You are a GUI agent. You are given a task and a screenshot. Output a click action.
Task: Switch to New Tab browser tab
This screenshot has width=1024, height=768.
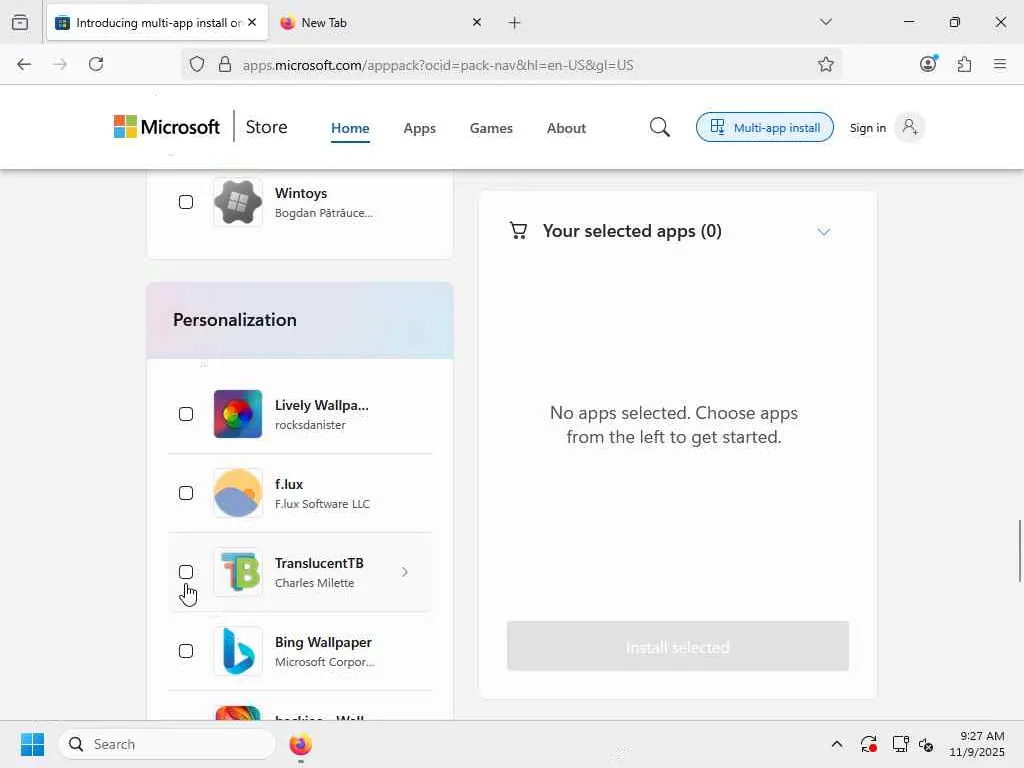(379, 23)
